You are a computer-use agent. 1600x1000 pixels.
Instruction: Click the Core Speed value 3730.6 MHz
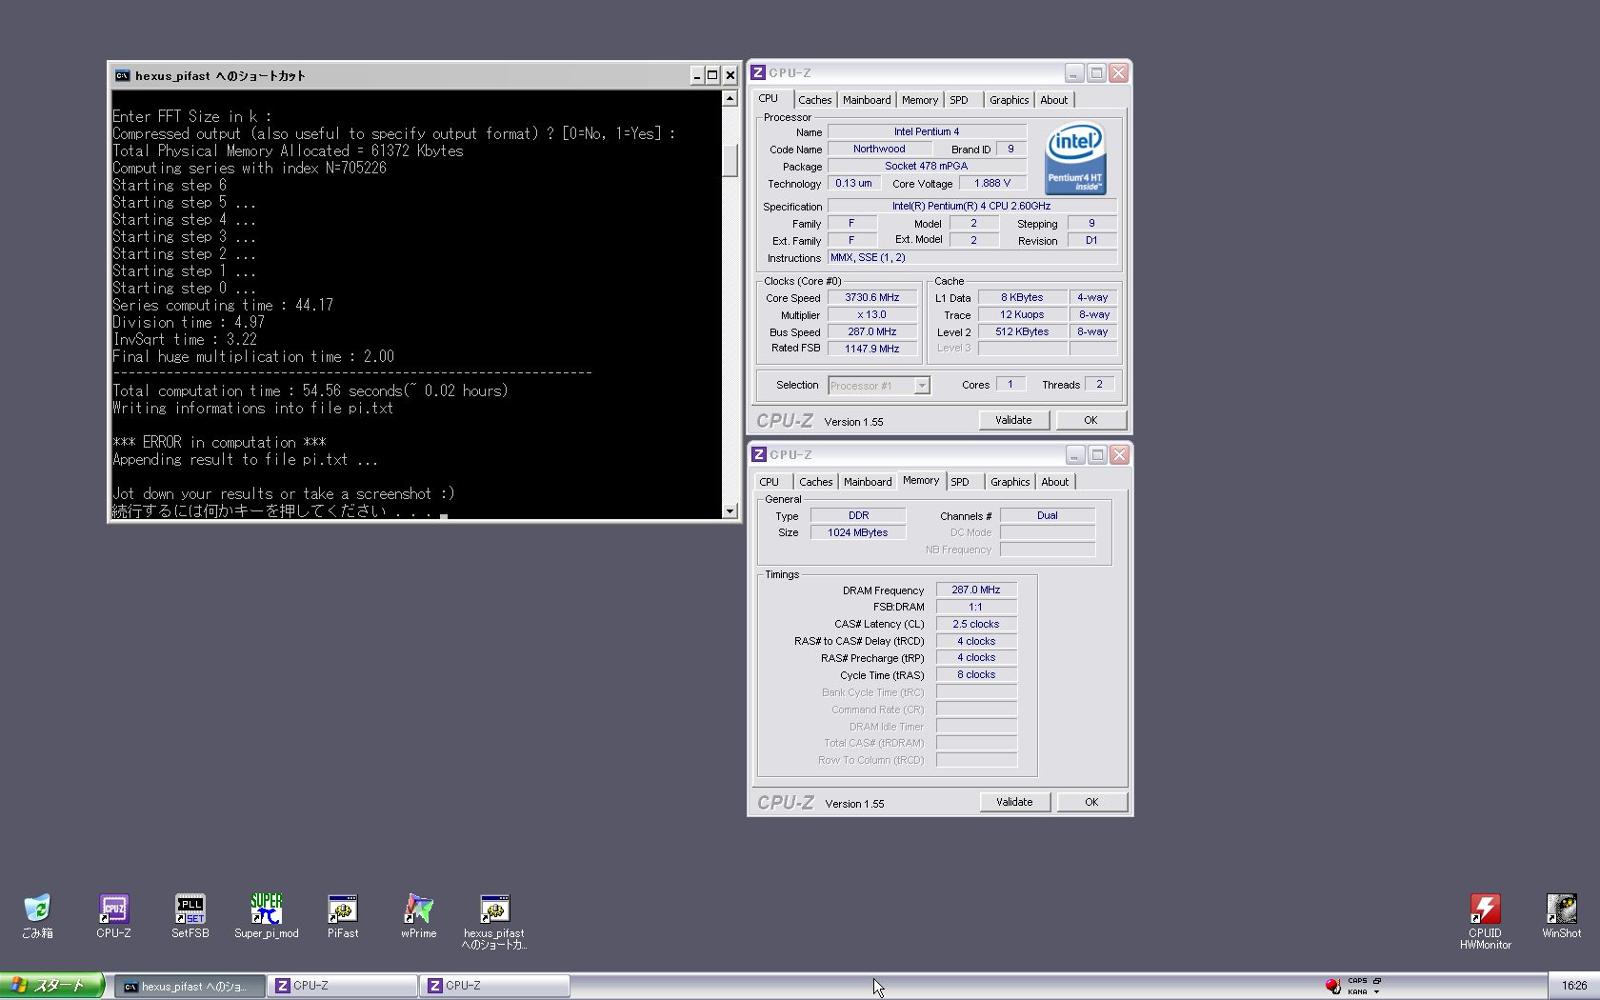pyautogui.click(x=872, y=297)
